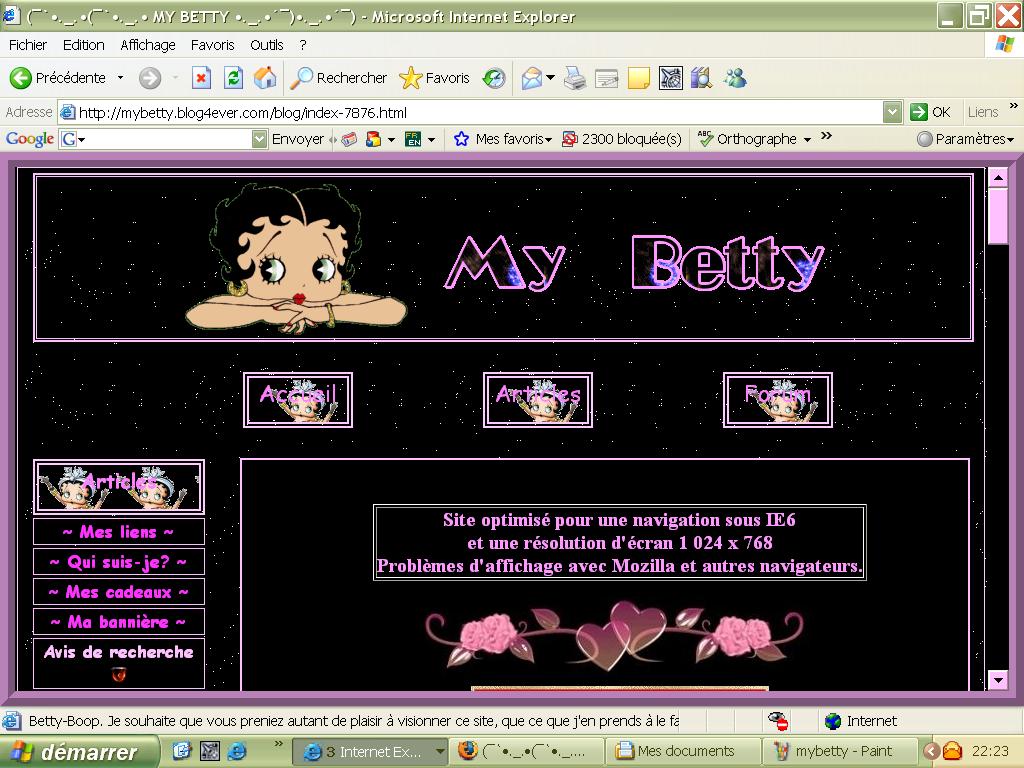1024x768 pixels.
Task: Open the Affichage menu
Action: (148, 45)
